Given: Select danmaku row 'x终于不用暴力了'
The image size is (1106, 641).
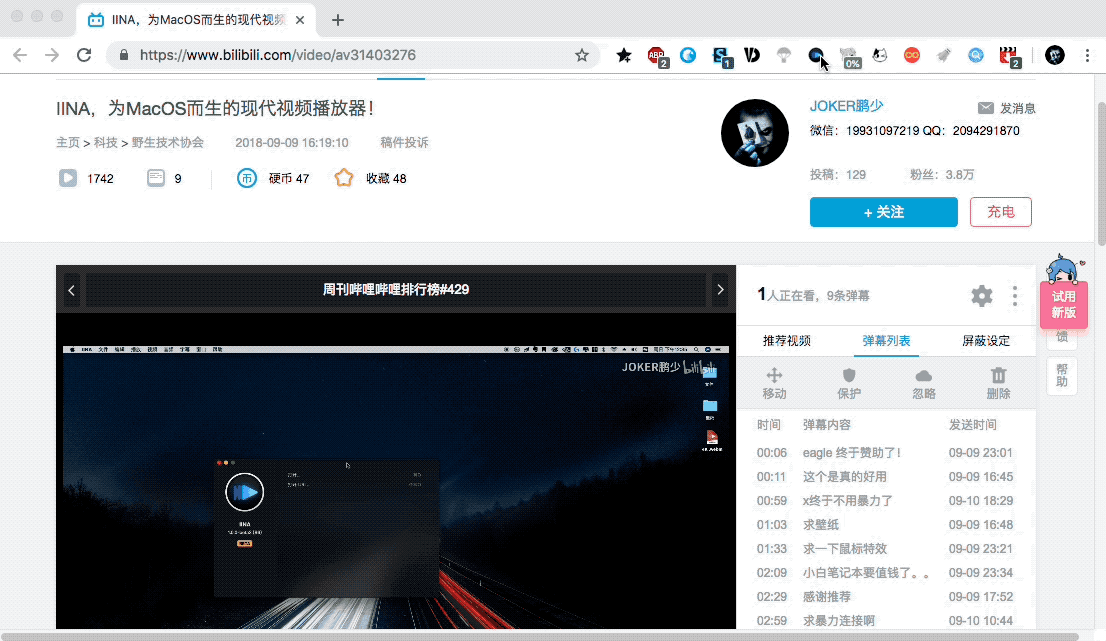Looking at the screenshot, I should click(886, 501).
